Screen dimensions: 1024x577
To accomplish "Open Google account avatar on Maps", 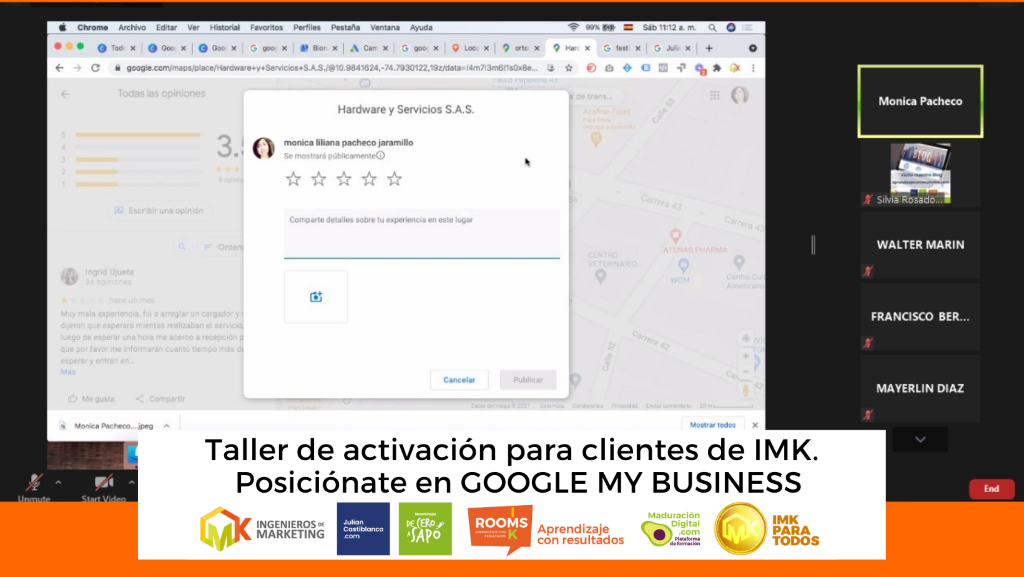I will pos(740,95).
